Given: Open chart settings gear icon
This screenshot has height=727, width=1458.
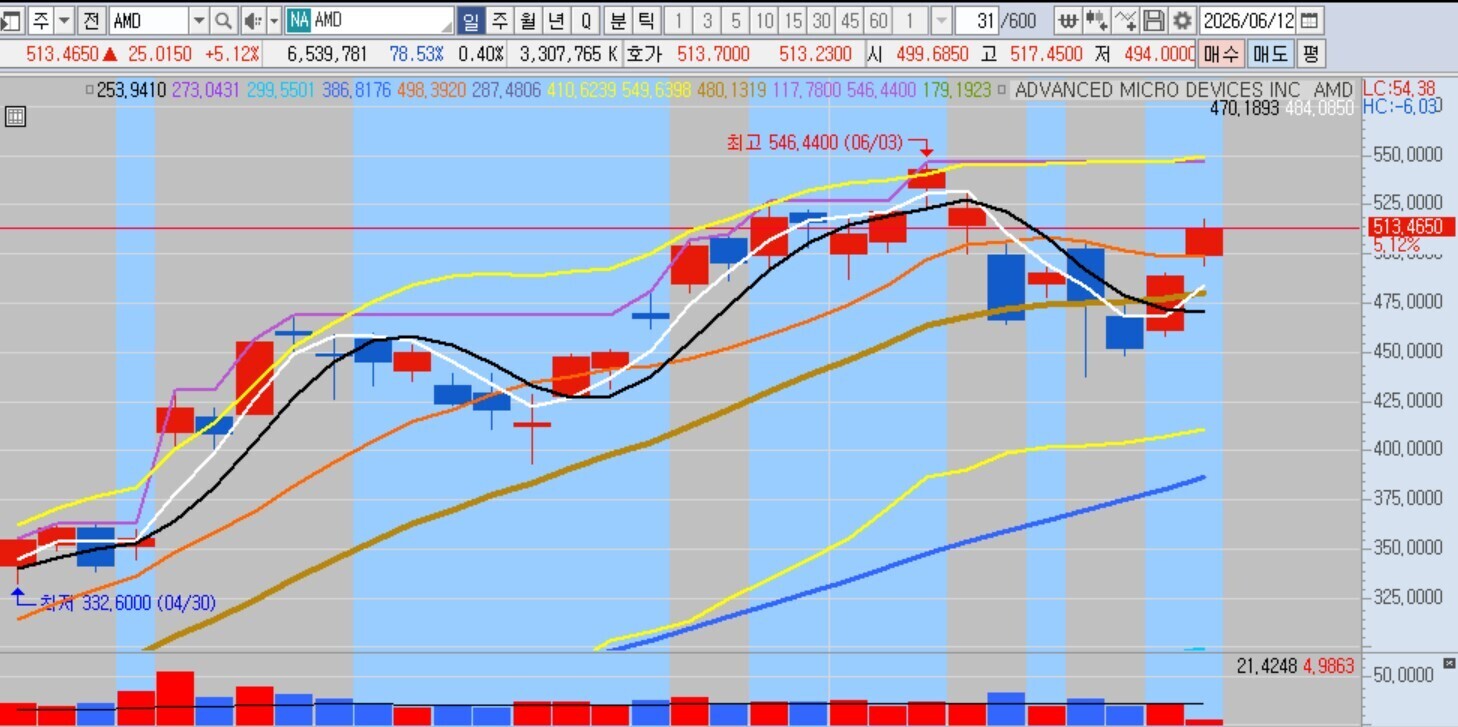Looking at the screenshot, I should click(1182, 20).
